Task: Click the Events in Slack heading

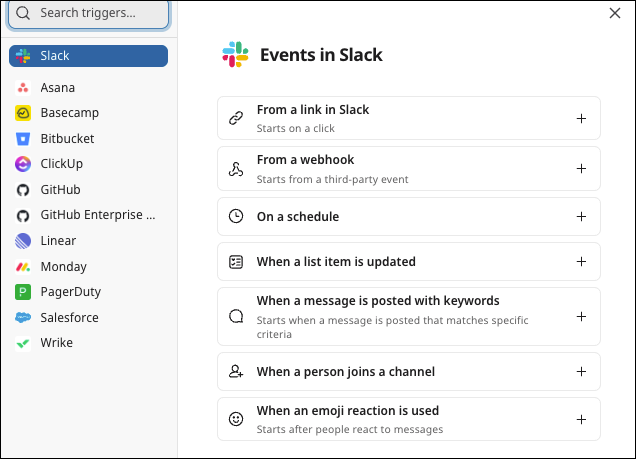Action: pos(321,55)
